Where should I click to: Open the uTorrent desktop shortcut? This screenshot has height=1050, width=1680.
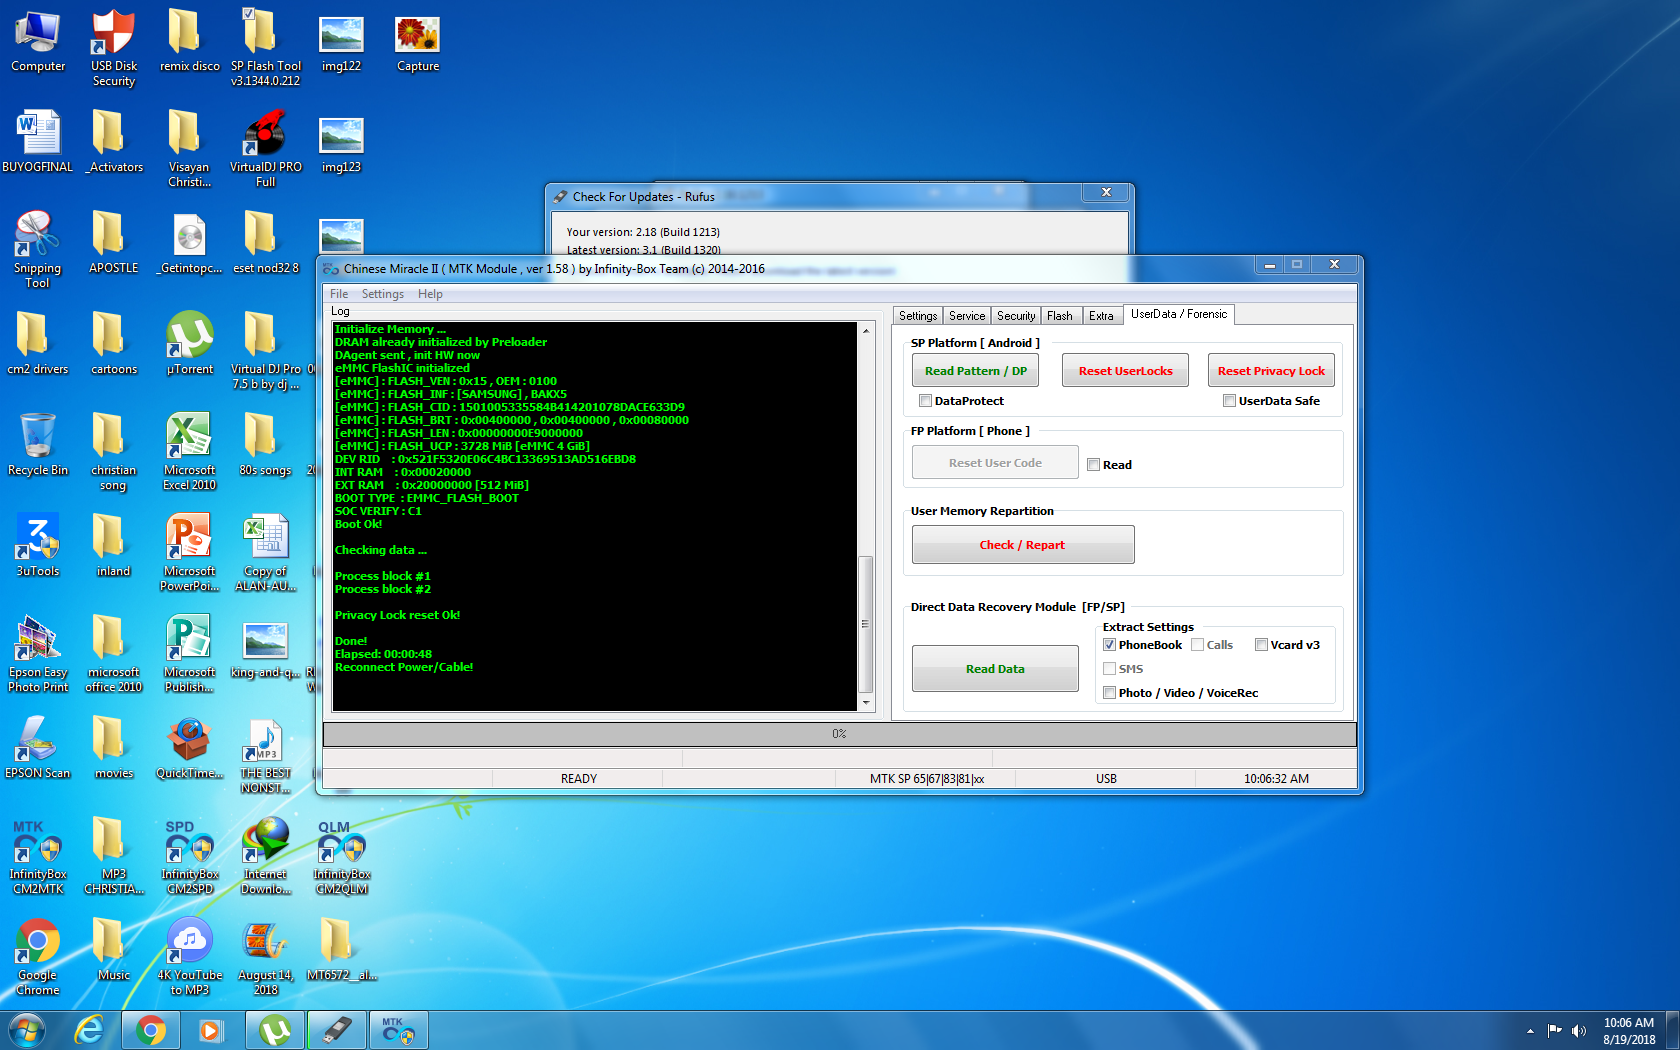(189, 343)
